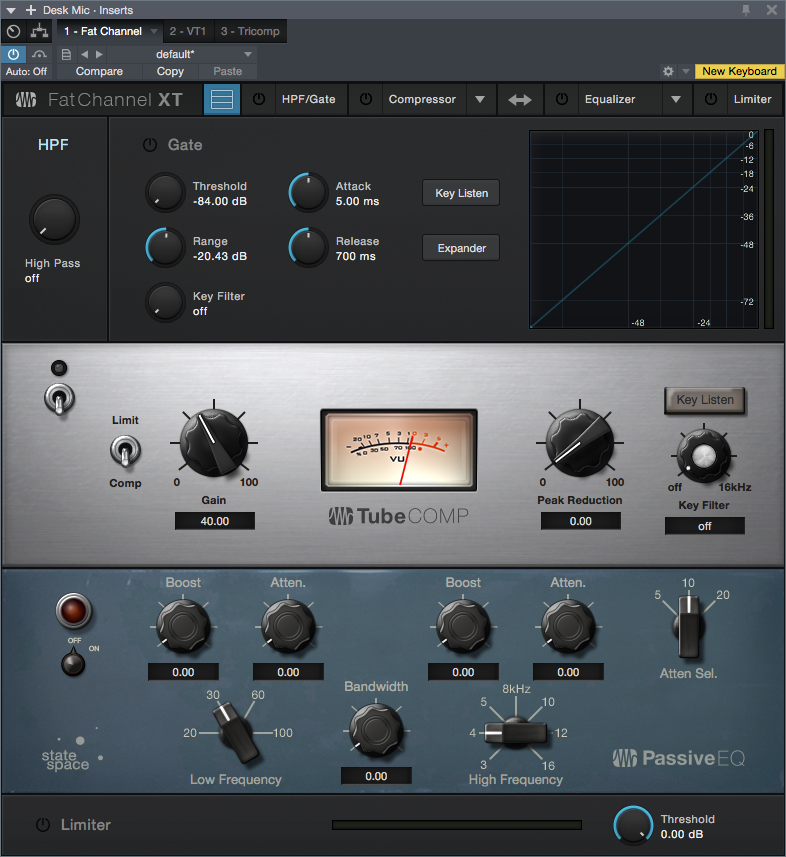Toggle the Passive EQ OFF/ON switch
Screen dimensions: 786x857
coord(73,663)
